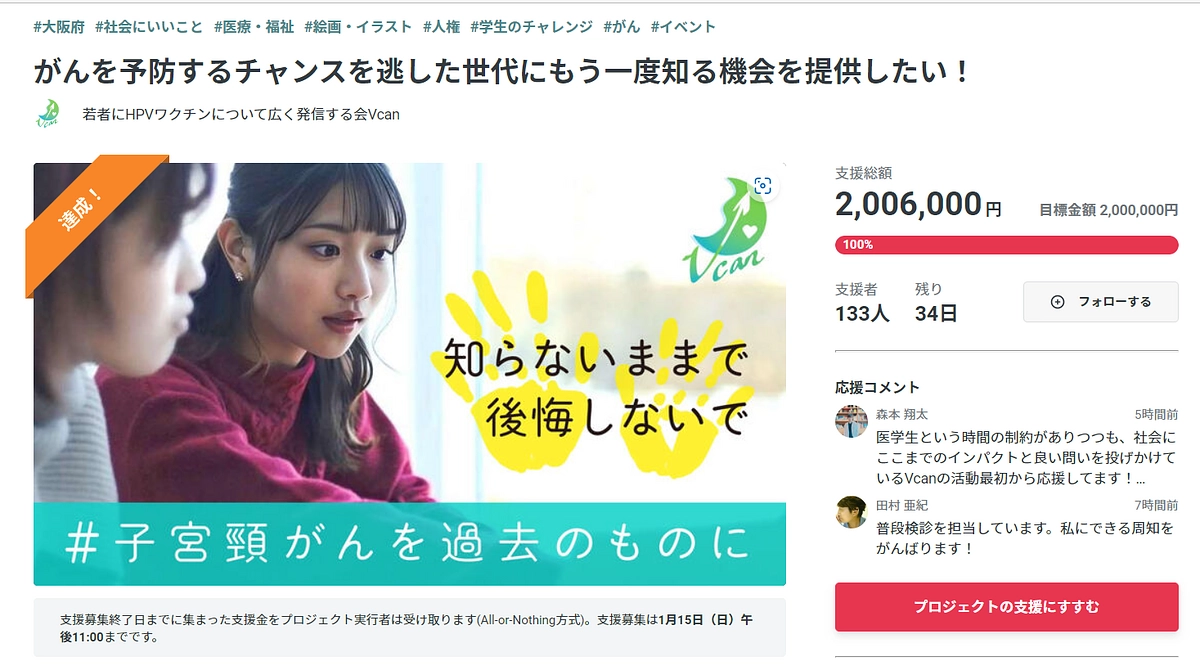Click the plus icon in フォローする button
The width and height of the screenshot is (1200, 666).
click(1058, 302)
